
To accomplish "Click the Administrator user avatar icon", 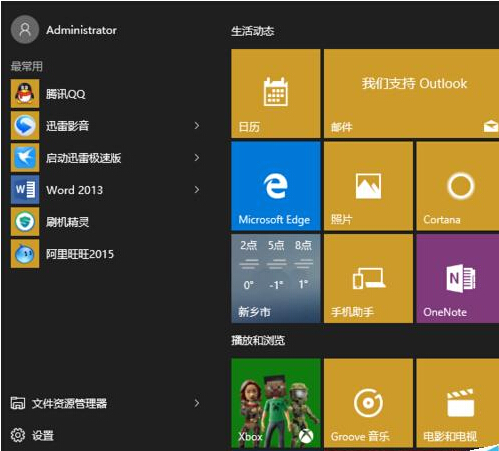I will coord(25,30).
